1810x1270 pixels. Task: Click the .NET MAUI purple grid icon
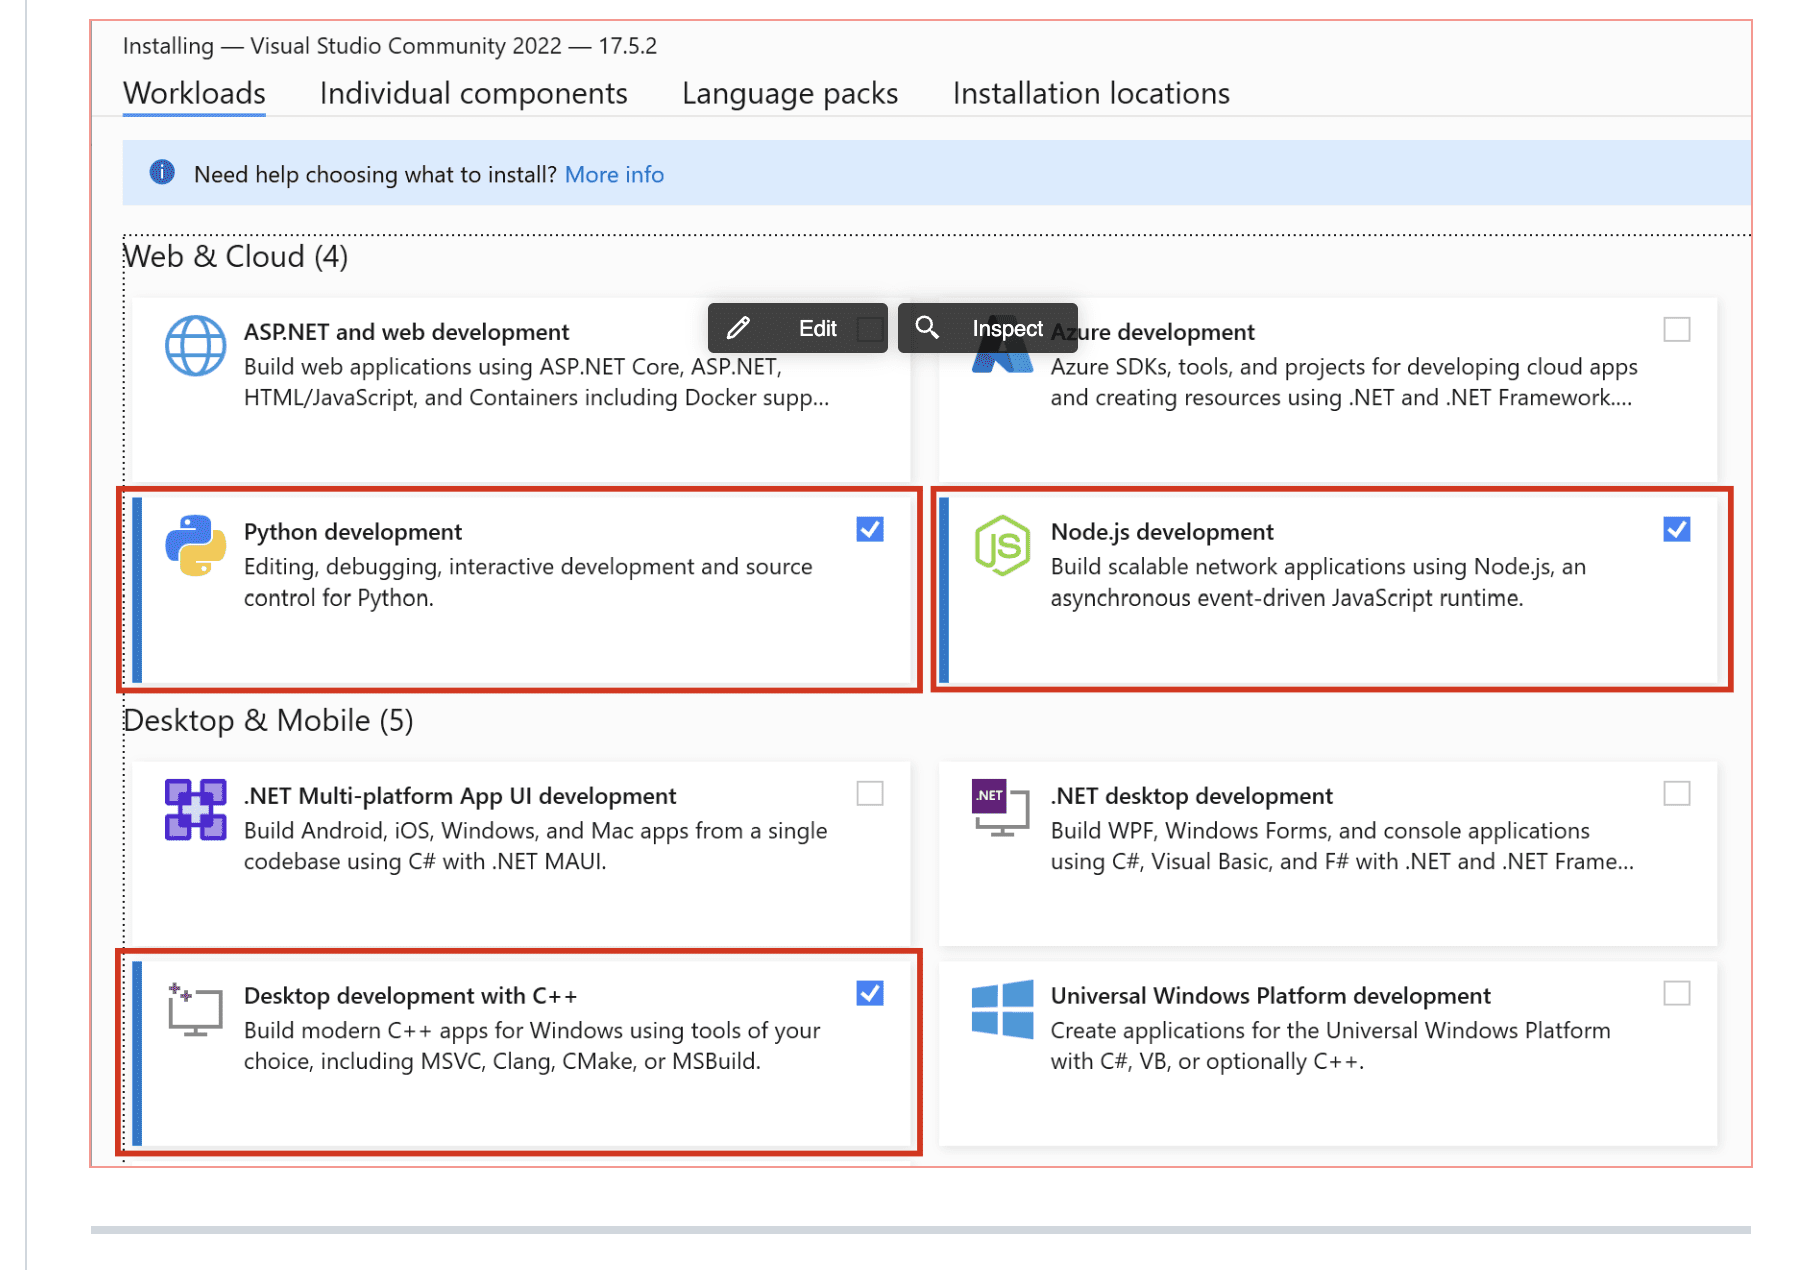click(x=195, y=810)
